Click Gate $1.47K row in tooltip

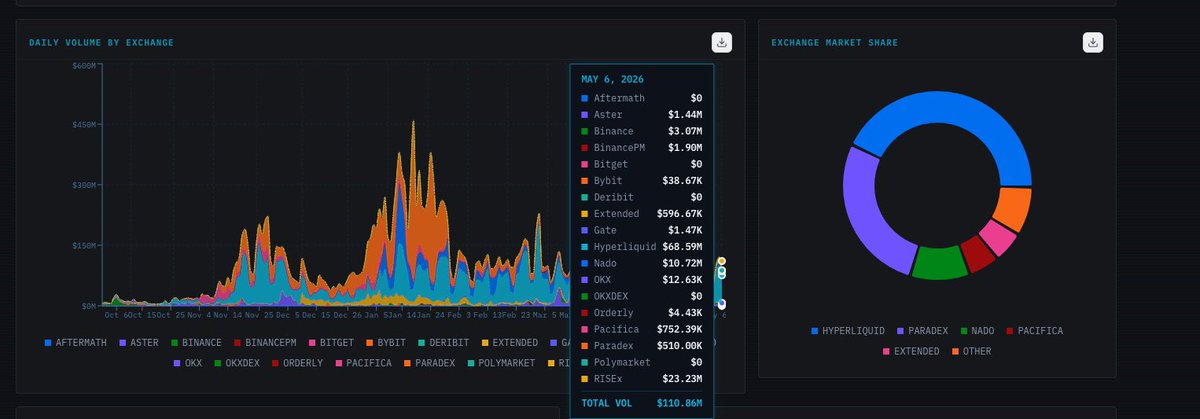[x=641, y=230]
